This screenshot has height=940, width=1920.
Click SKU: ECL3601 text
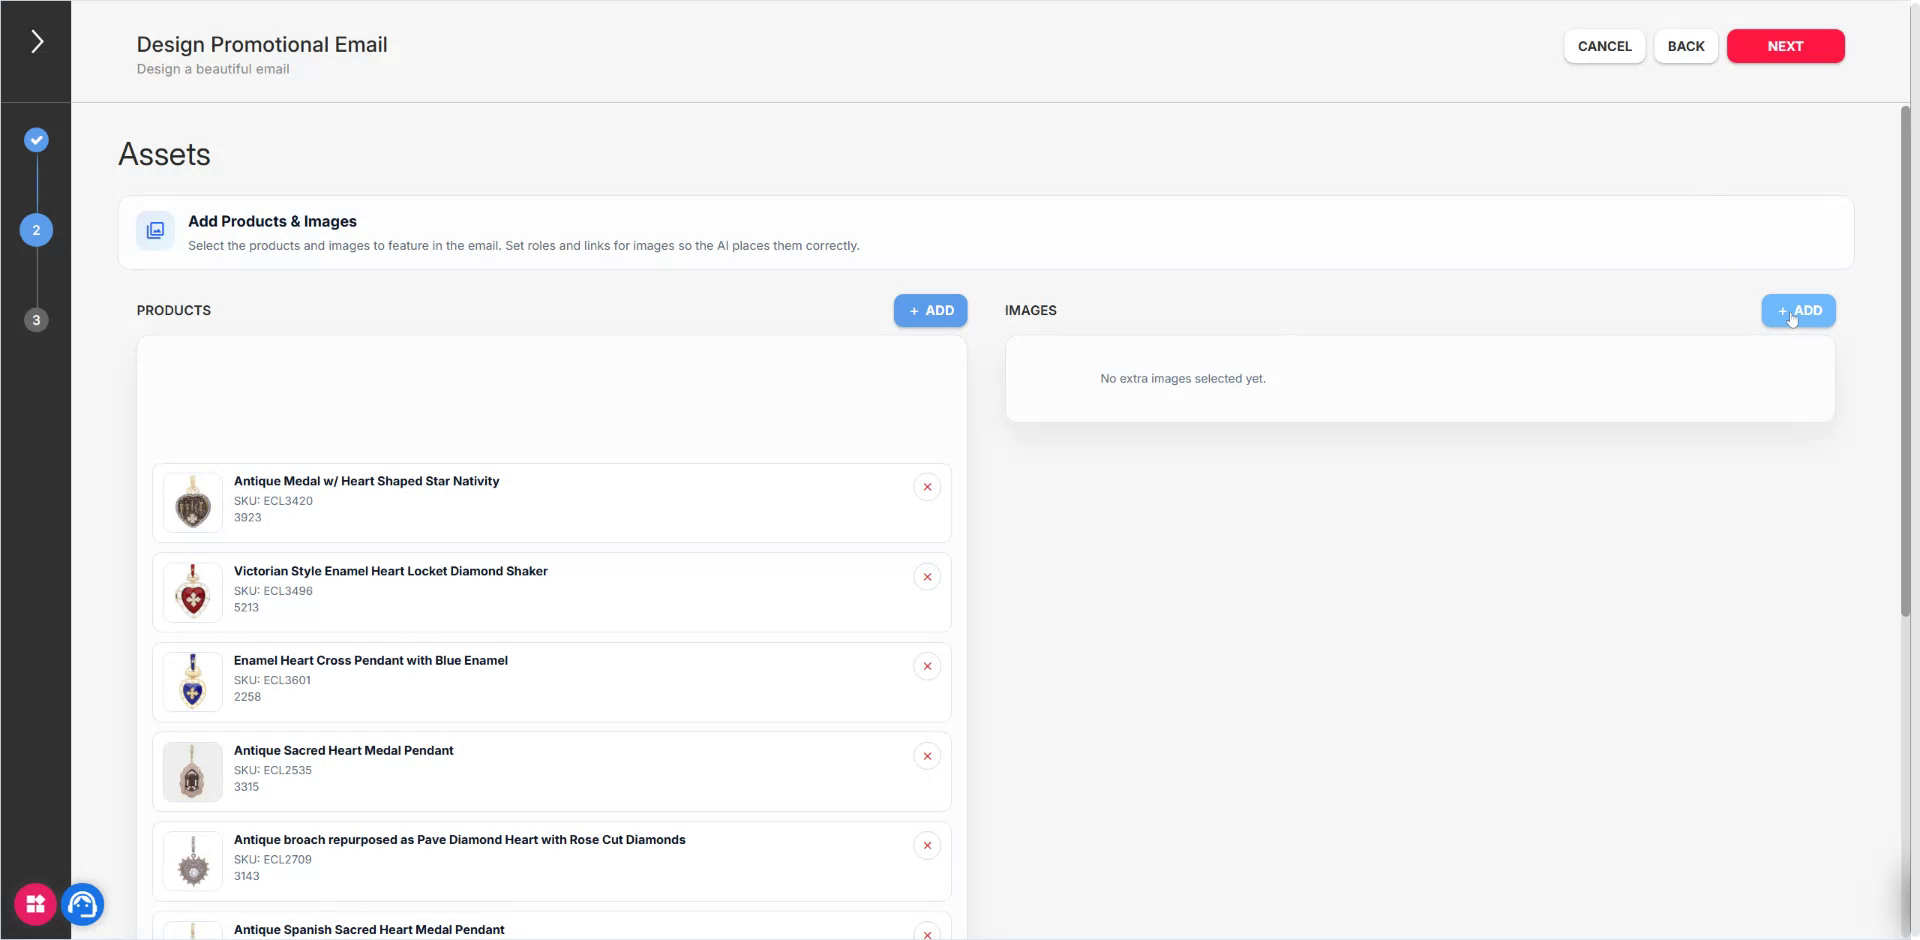272,680
